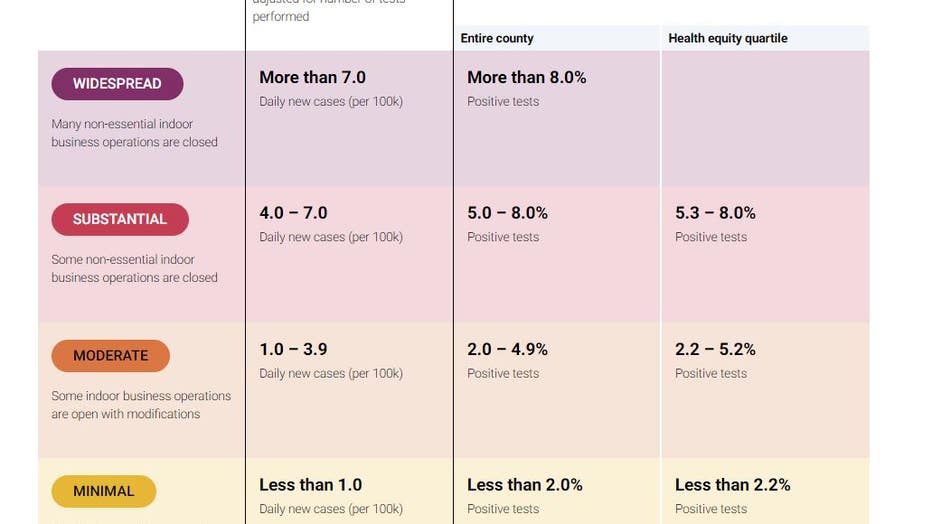Click the purple WIDESPREAD tier badge
Image resolution: width=932 pixels, height=524 pixels.
117,84
